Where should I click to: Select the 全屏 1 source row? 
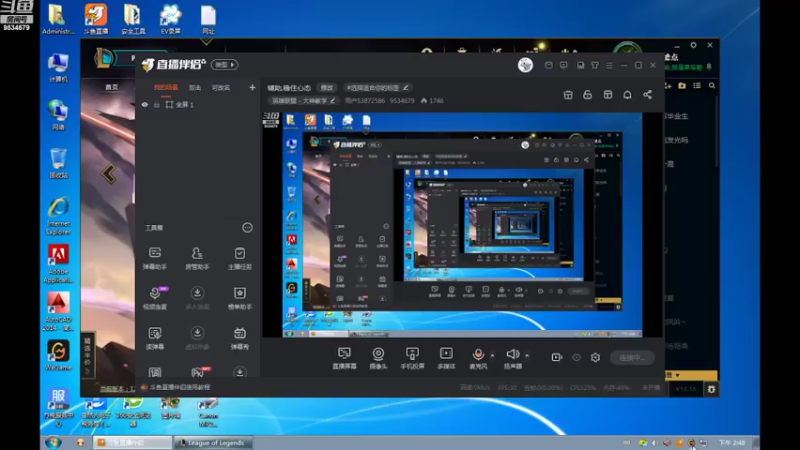point(197,105)
